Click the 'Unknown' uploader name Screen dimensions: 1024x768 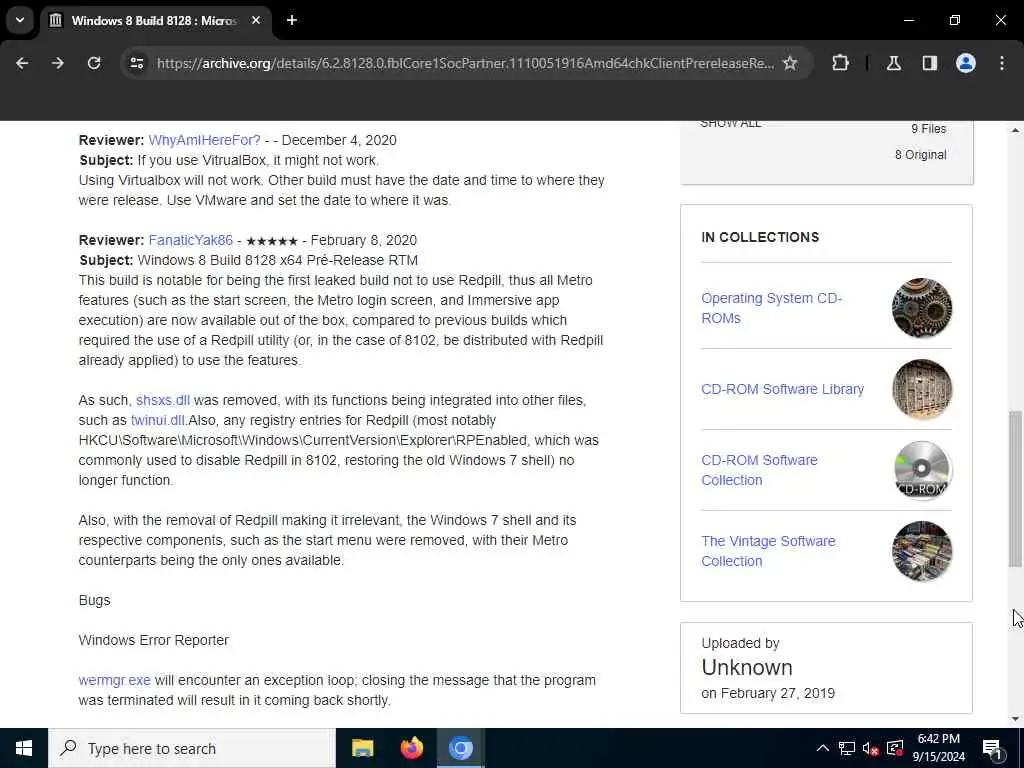(747, 667)
